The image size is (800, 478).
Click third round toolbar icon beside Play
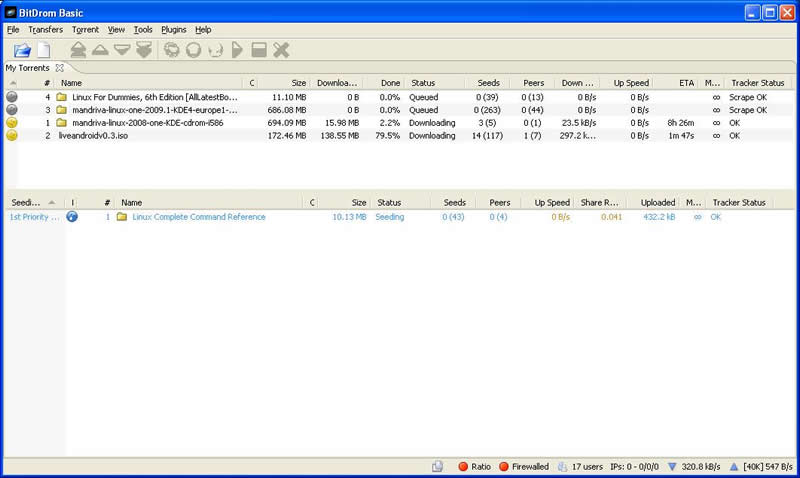click(215, 50)
